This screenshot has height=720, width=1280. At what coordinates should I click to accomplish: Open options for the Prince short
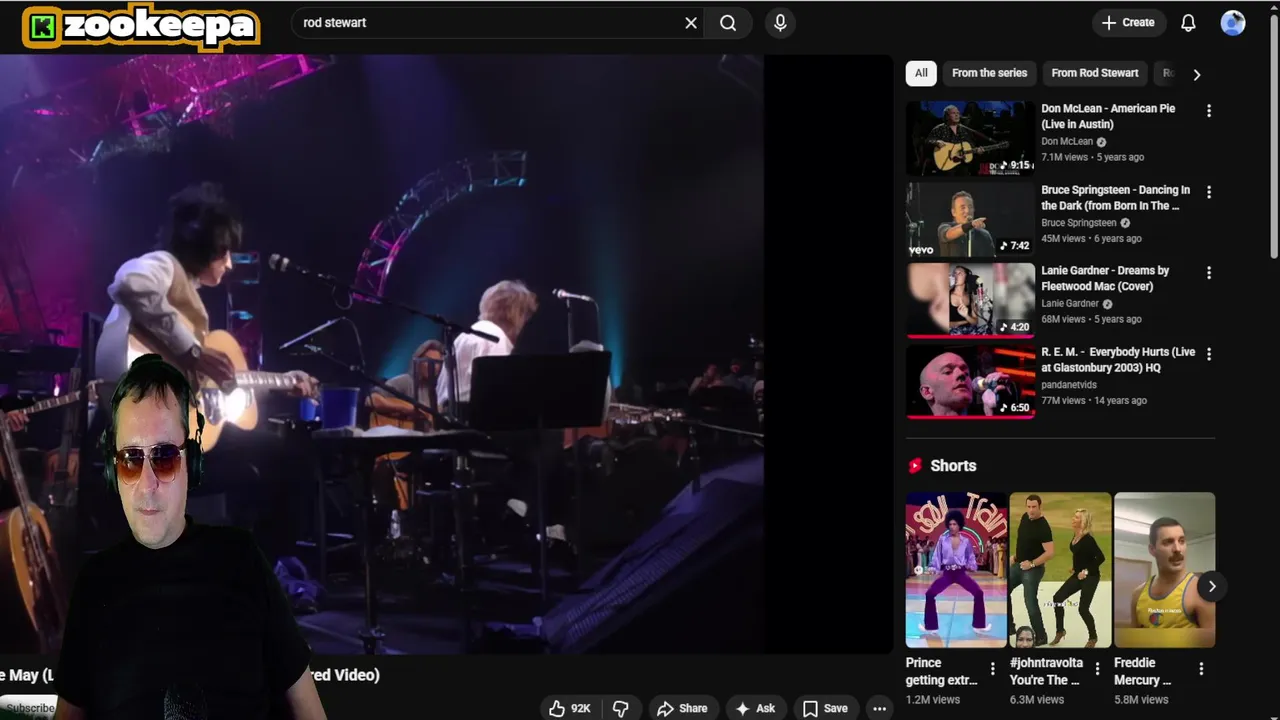point(993,668)
